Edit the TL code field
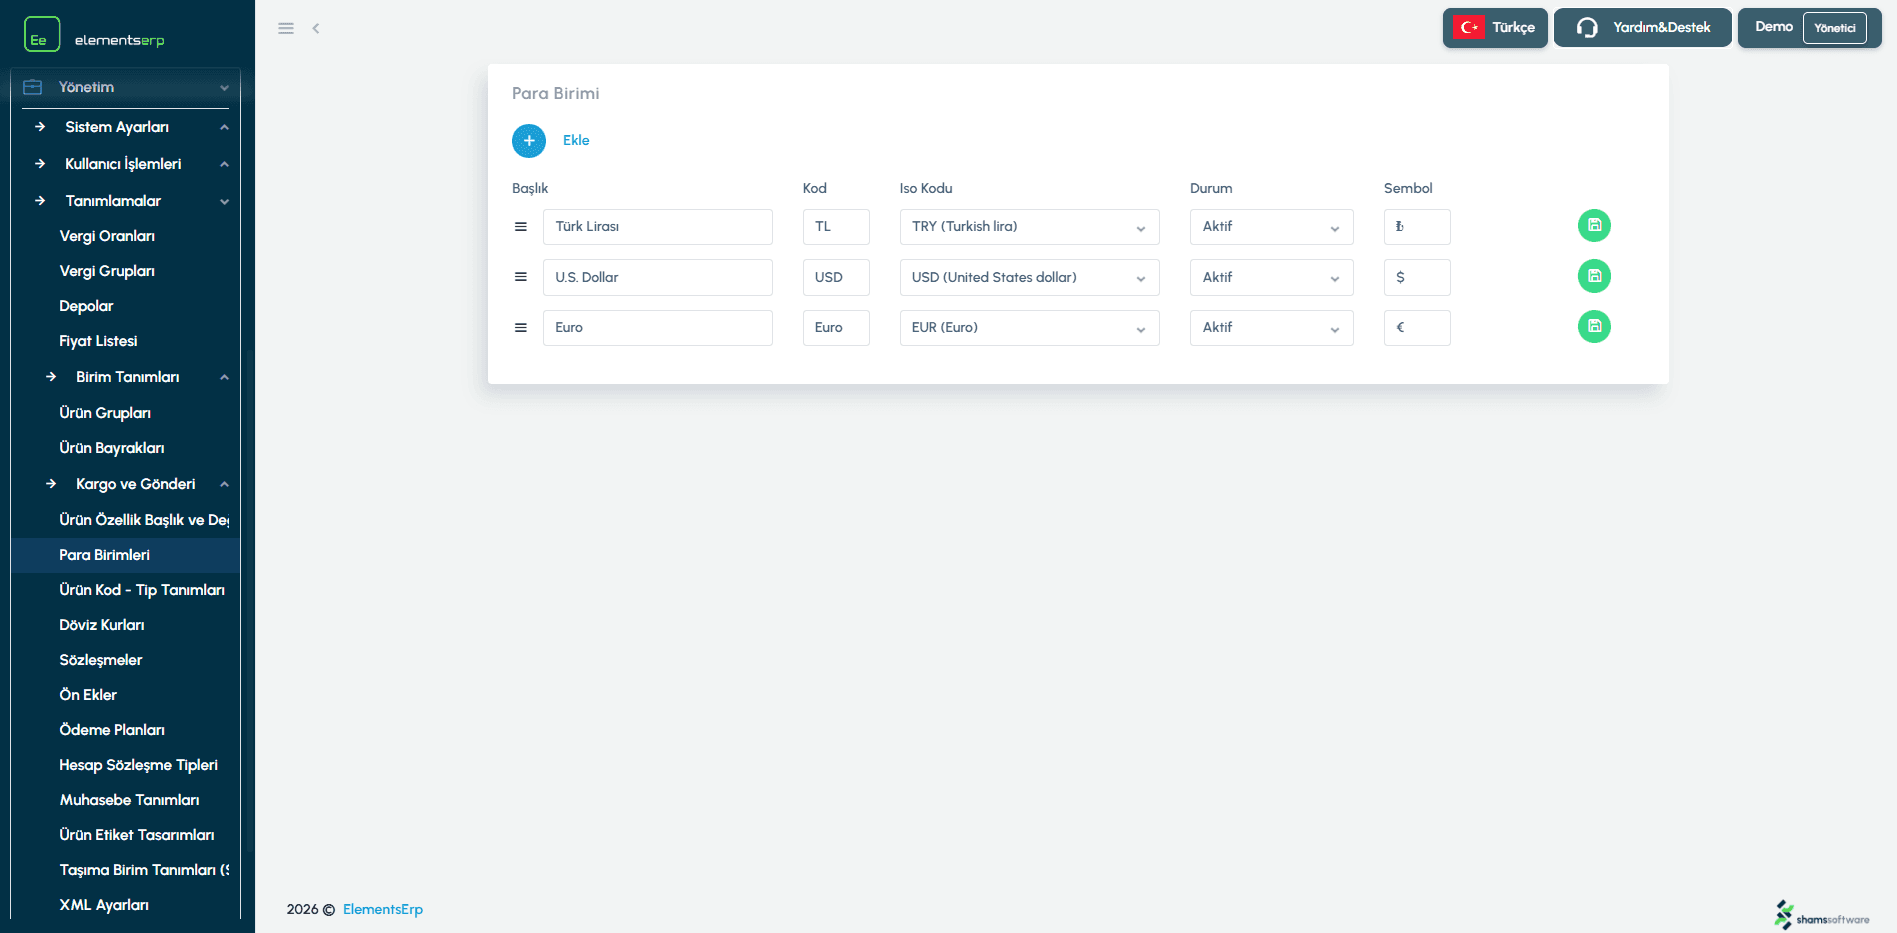 click(836, 227)
